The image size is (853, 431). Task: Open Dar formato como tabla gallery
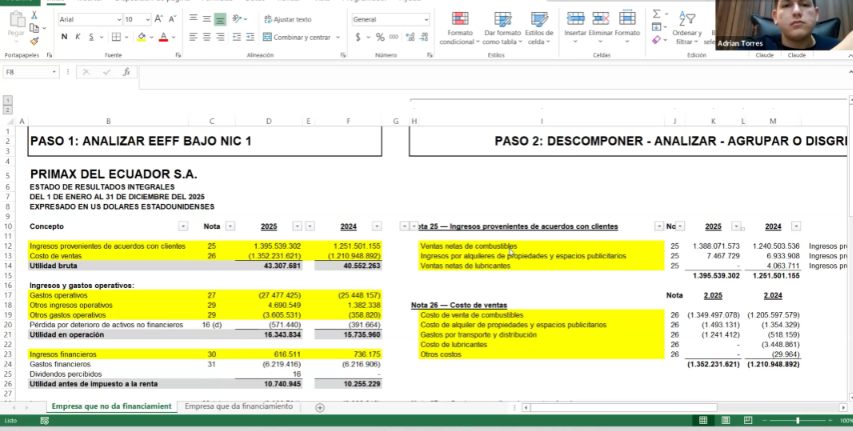point(502,28)
